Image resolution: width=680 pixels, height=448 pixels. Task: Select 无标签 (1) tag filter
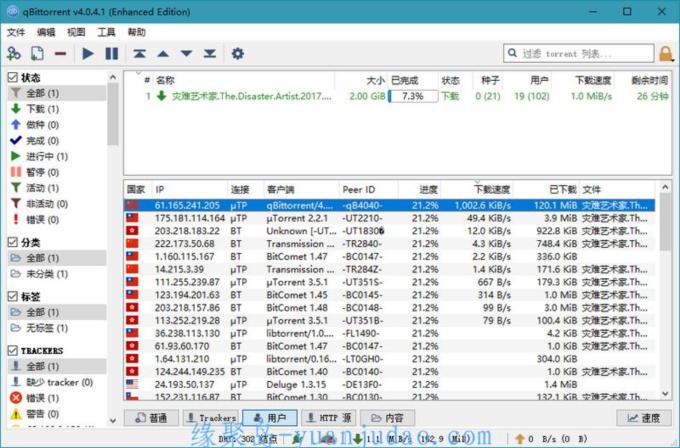[x=57, y=328]
